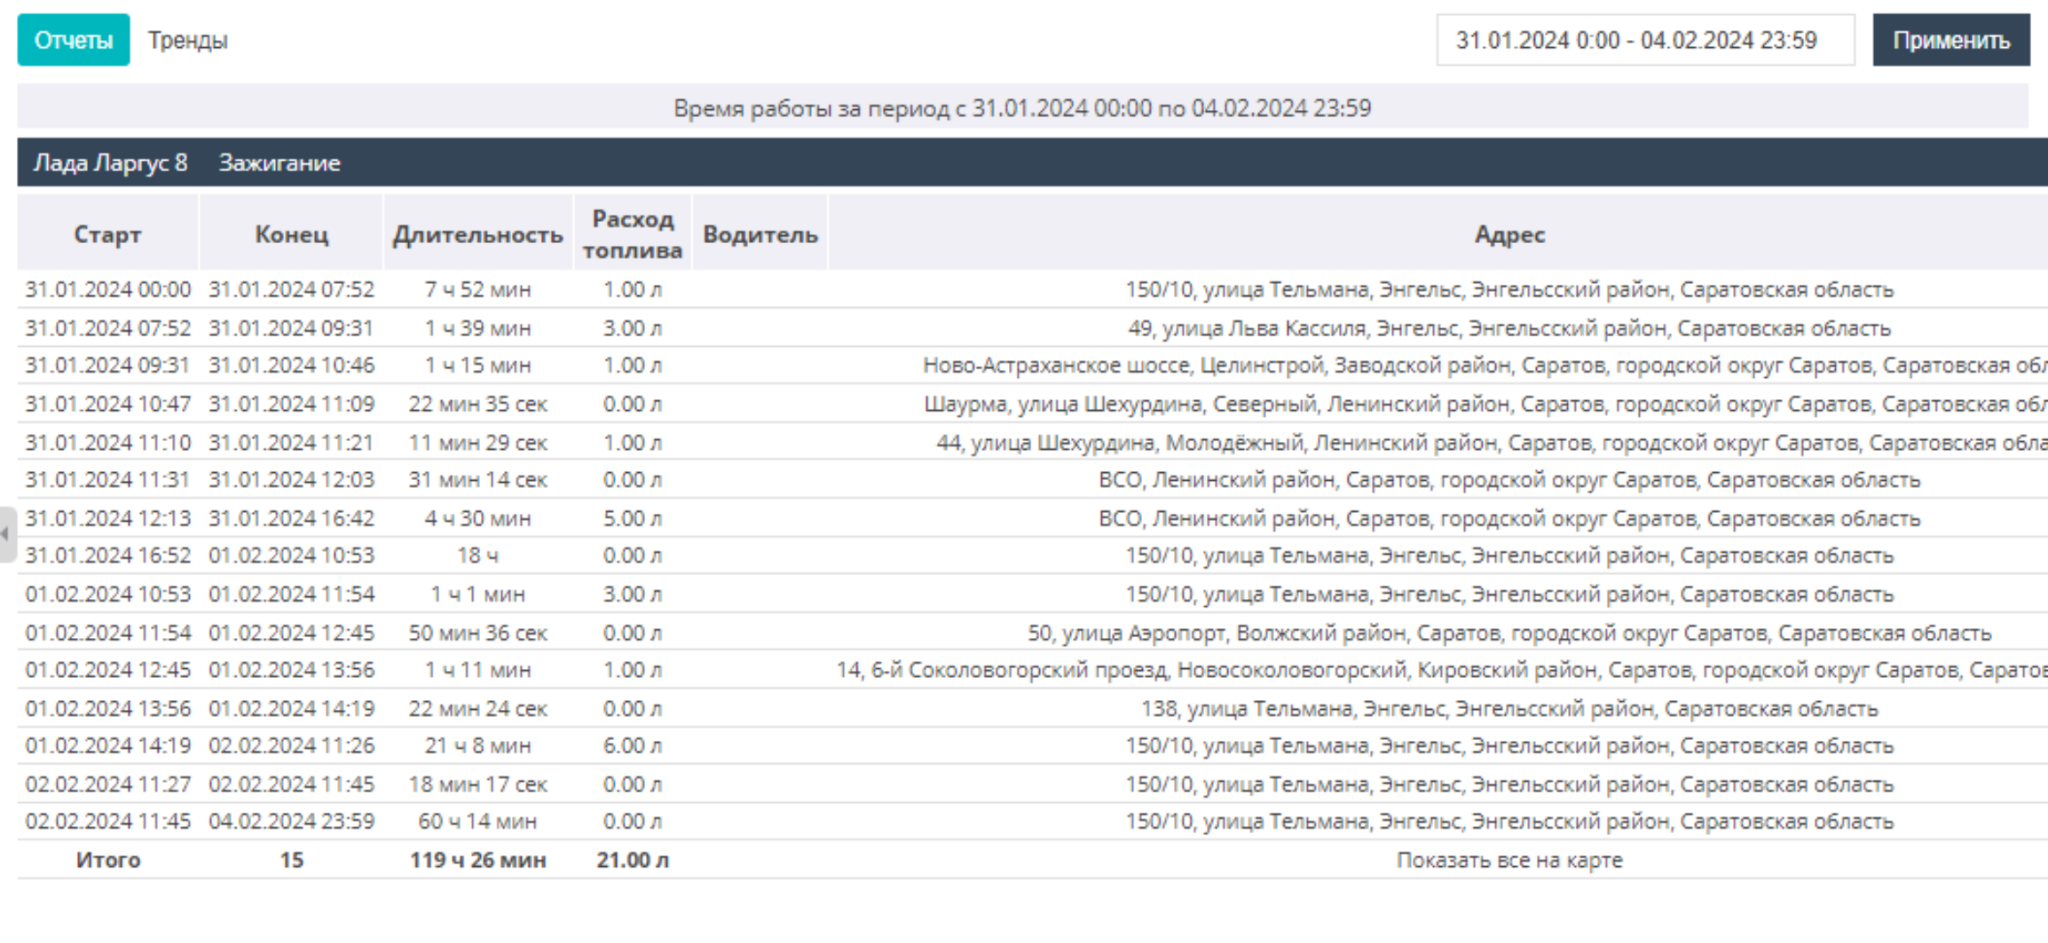Click the Старт column header
The height and width of the screenshot is (943, 2048).
coord(108,234)
